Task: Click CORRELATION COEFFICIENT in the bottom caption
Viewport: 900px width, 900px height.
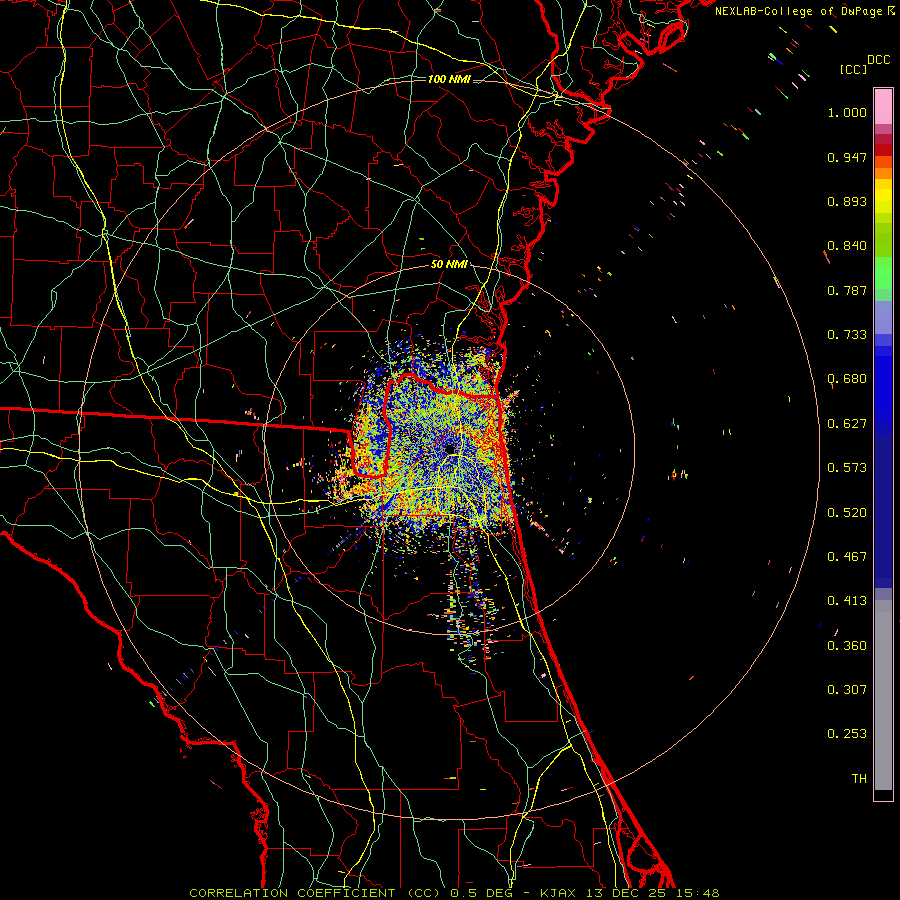Action: [292, 893]
